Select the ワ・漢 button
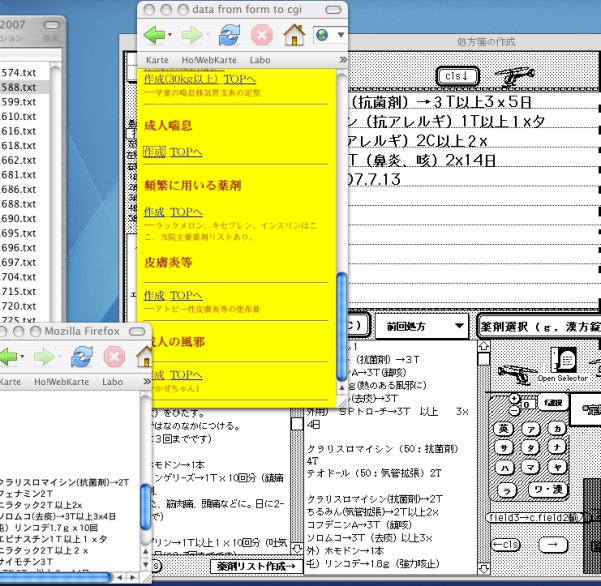Image resolution: width=601 pixels, height=586 pixels. (548, 489)
